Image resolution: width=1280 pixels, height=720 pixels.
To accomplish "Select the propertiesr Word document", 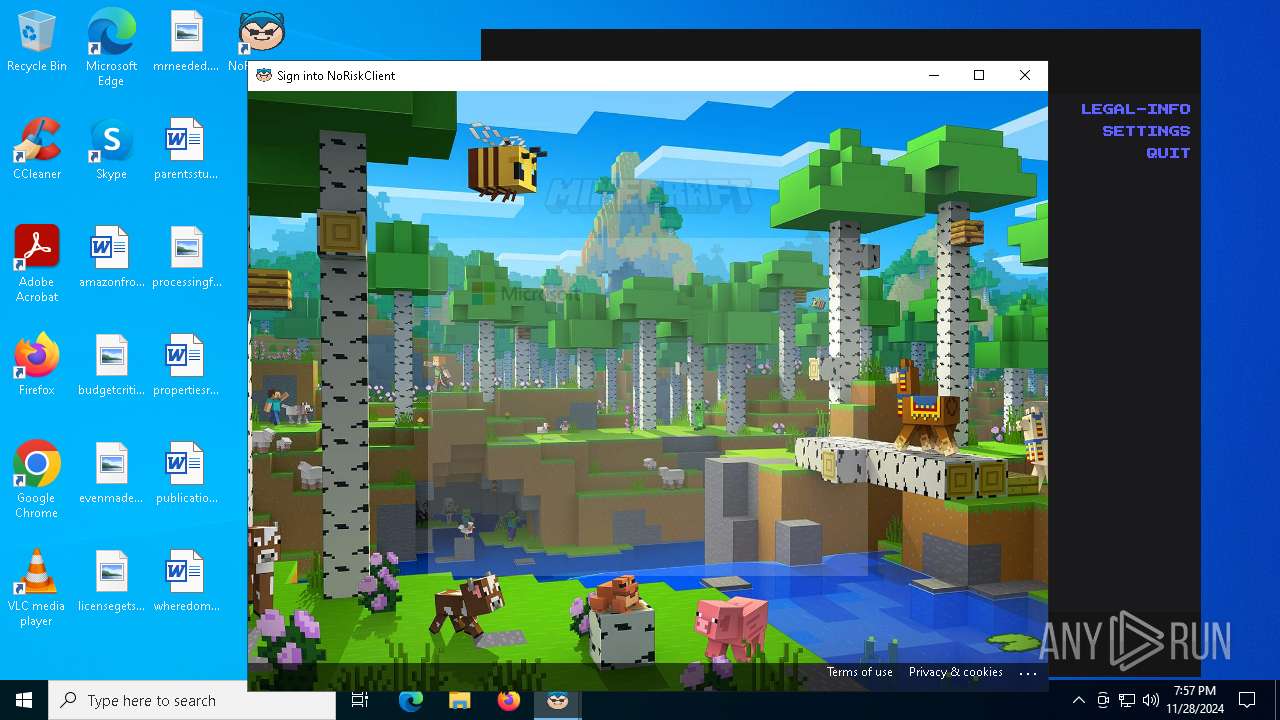I will (186, 366).
